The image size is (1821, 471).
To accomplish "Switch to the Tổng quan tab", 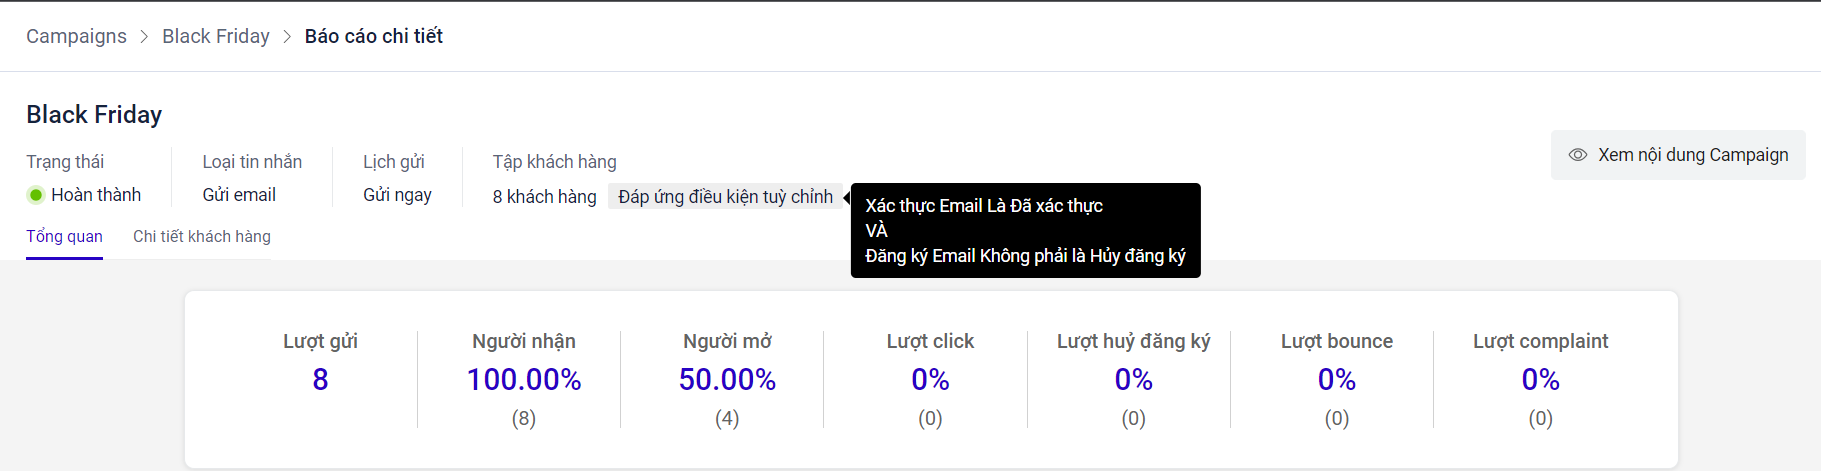I will pyautogui.click(x=64, y=237).
